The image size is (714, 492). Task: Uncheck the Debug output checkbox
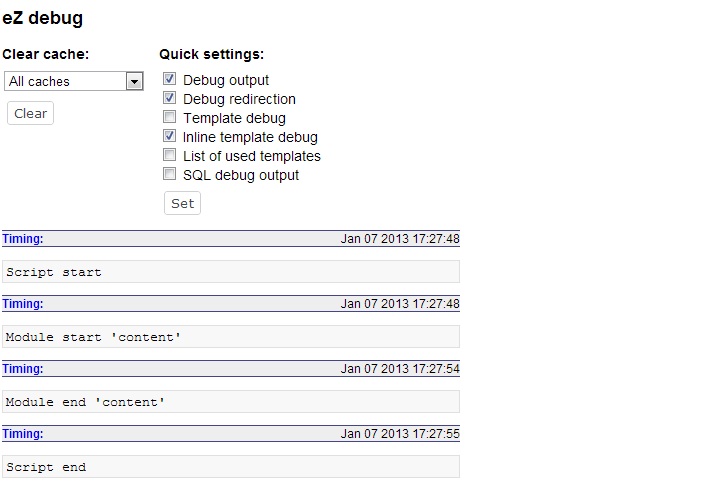click(x=169, y=79)
